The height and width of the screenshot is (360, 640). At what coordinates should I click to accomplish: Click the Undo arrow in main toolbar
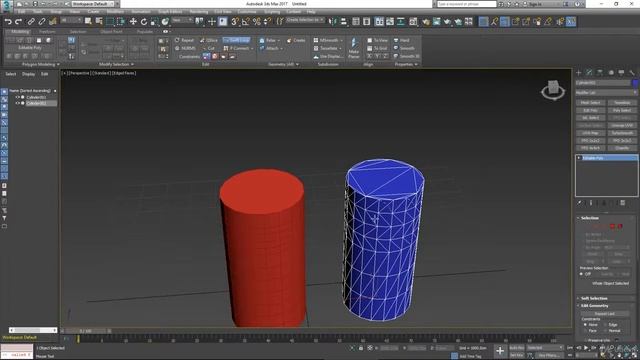pos(8,22)
